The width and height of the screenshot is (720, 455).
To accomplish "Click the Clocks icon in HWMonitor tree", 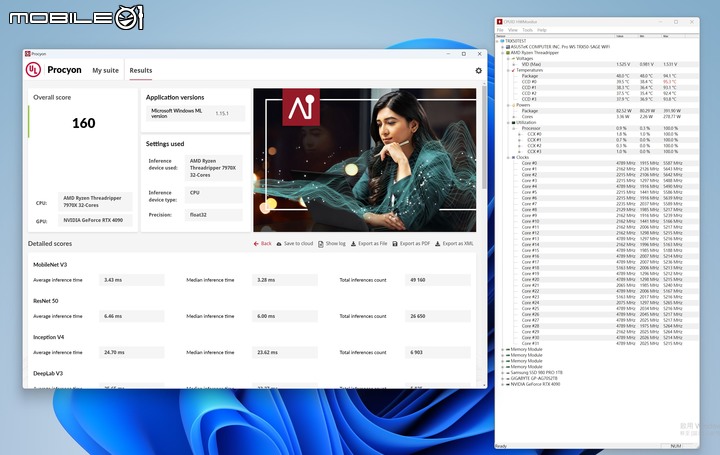I will 513,157.
